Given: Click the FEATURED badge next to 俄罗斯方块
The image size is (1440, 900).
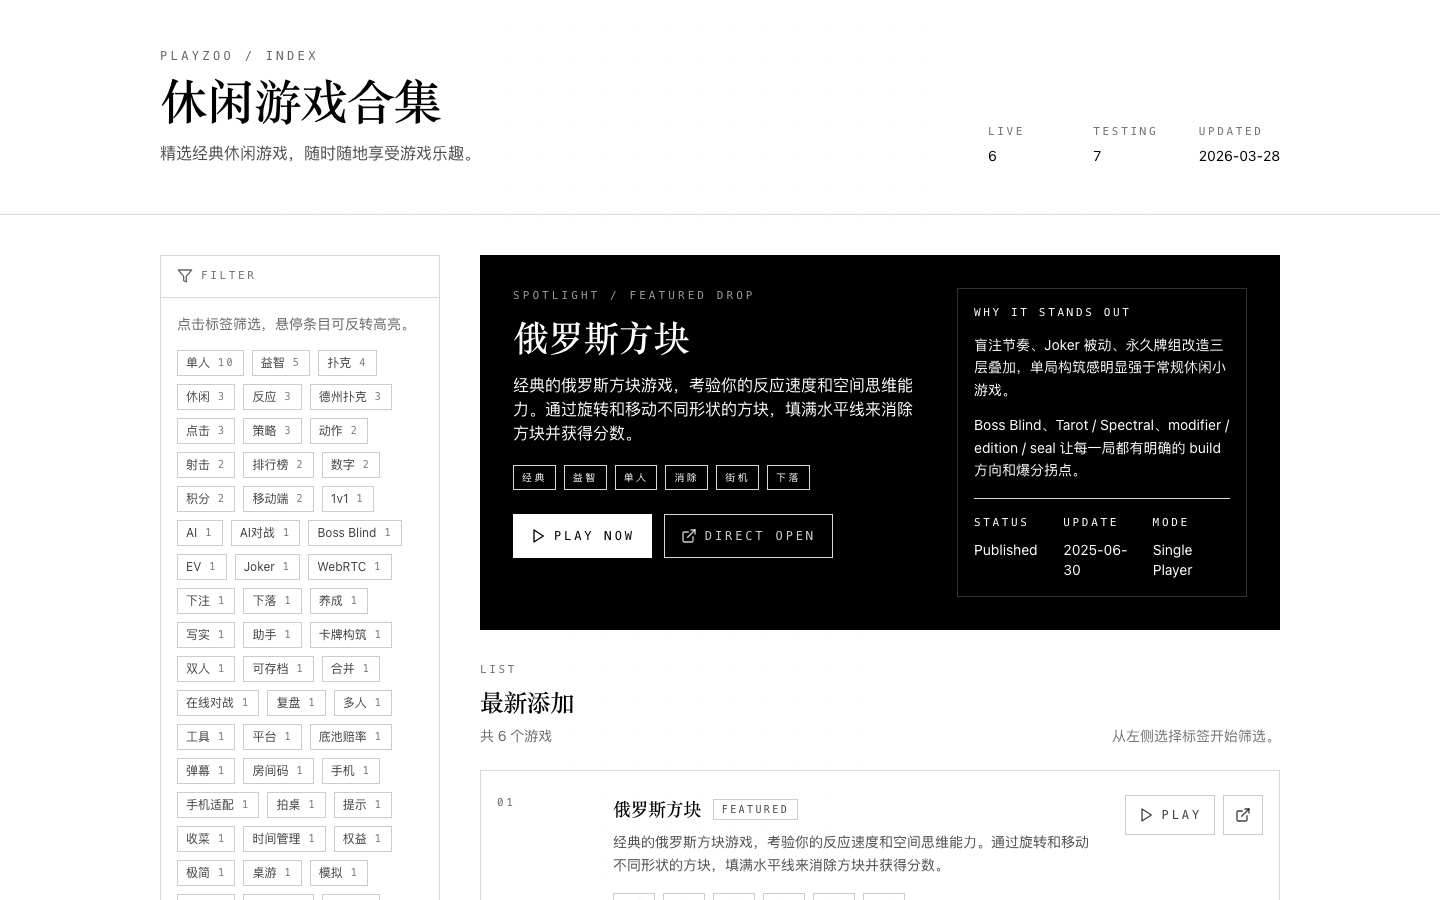Looking at the screenshot, I should (x=755, y=808).
